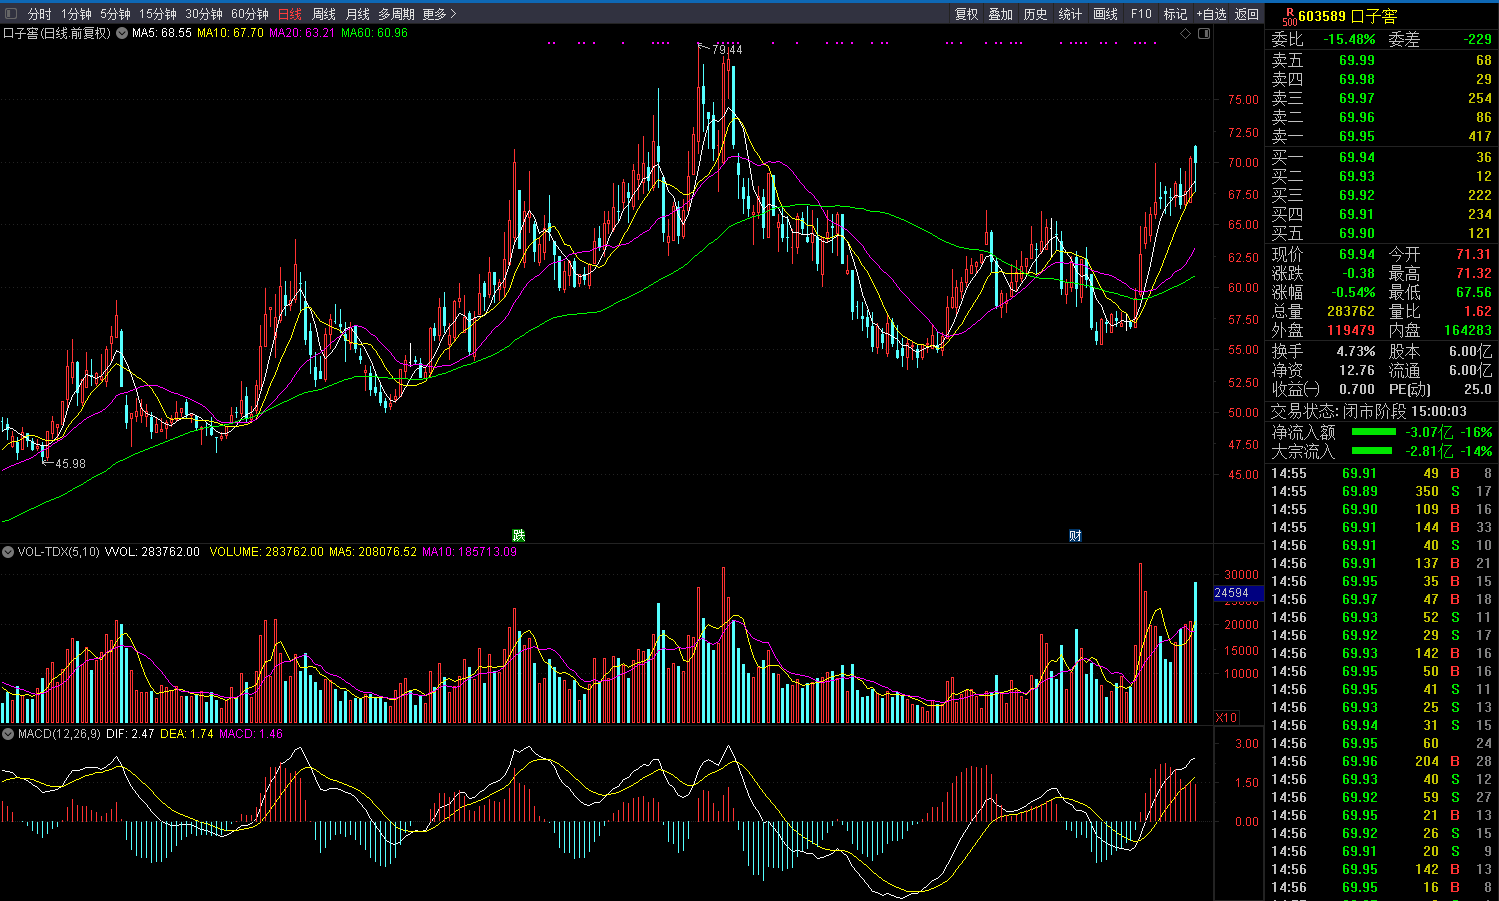The image size is (1499, 901).
Task: Click the 卖五 price 69.99
Action: pos(1357,60)
